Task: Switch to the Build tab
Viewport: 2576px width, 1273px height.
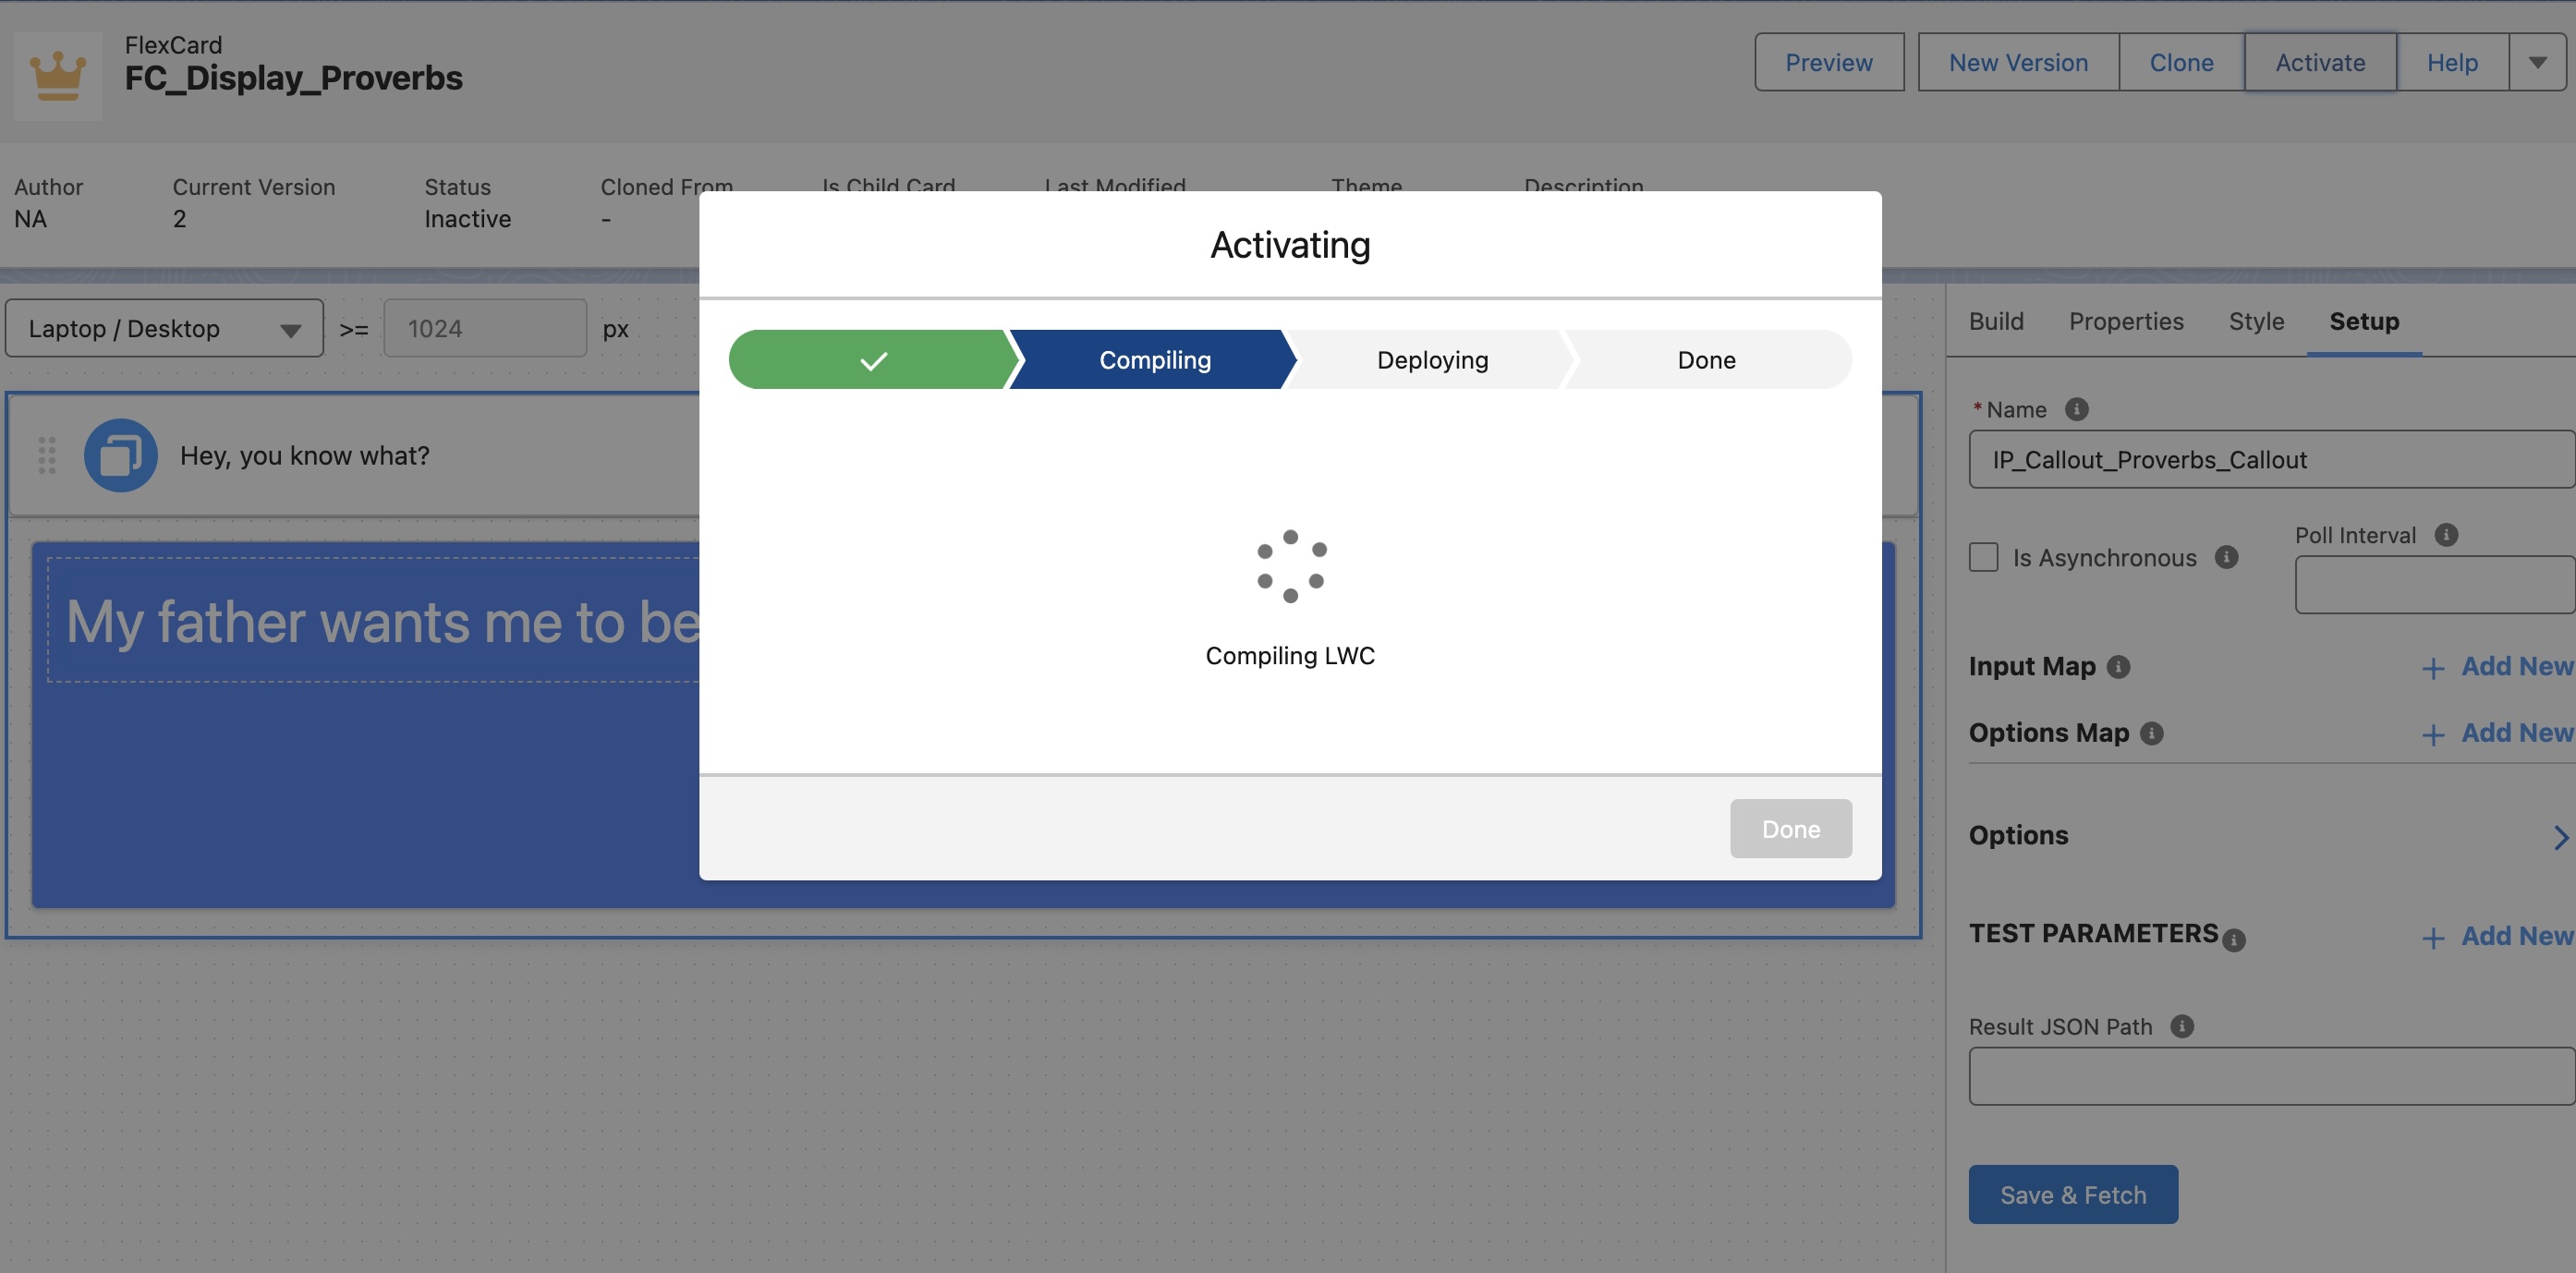Action: point(1996,321)
